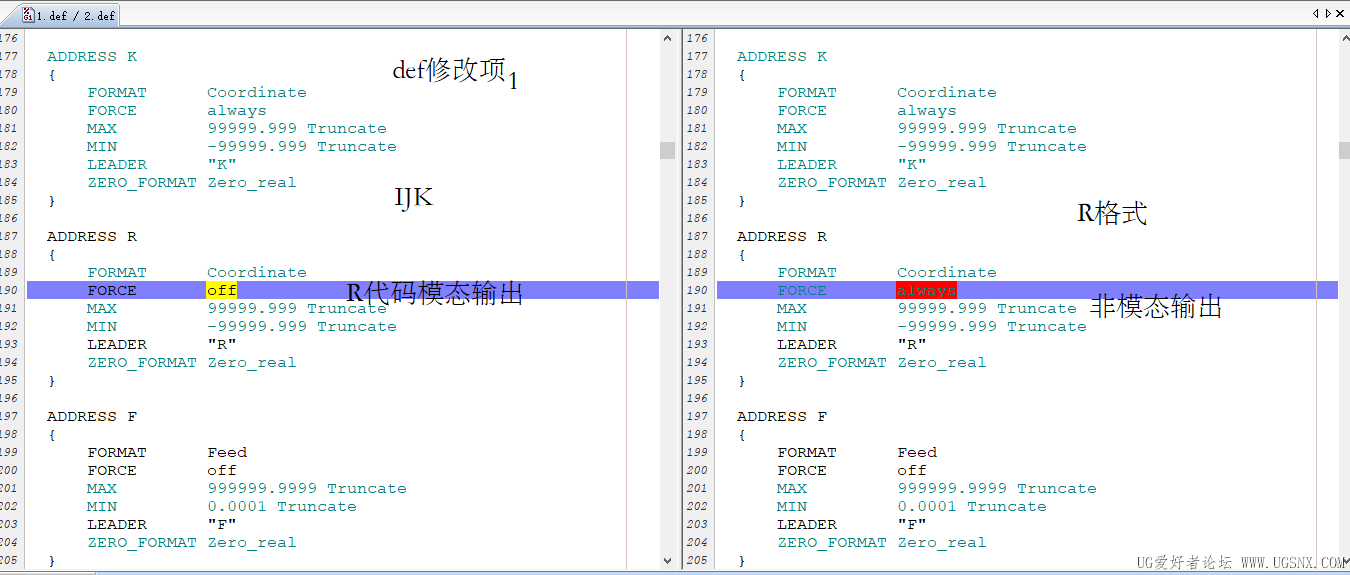Click "0.0001 Truncate" in right pane
This screenshot has width=1350, height=575.
(972, 507)
